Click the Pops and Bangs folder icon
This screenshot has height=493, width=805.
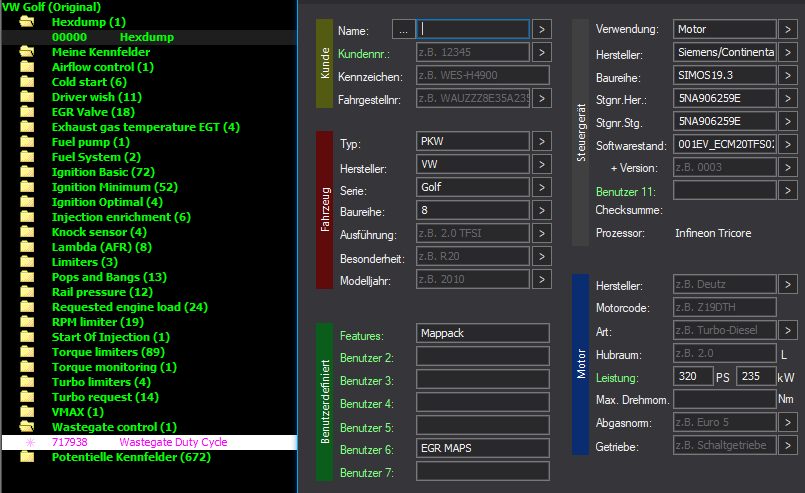click(x=27, y=276)
